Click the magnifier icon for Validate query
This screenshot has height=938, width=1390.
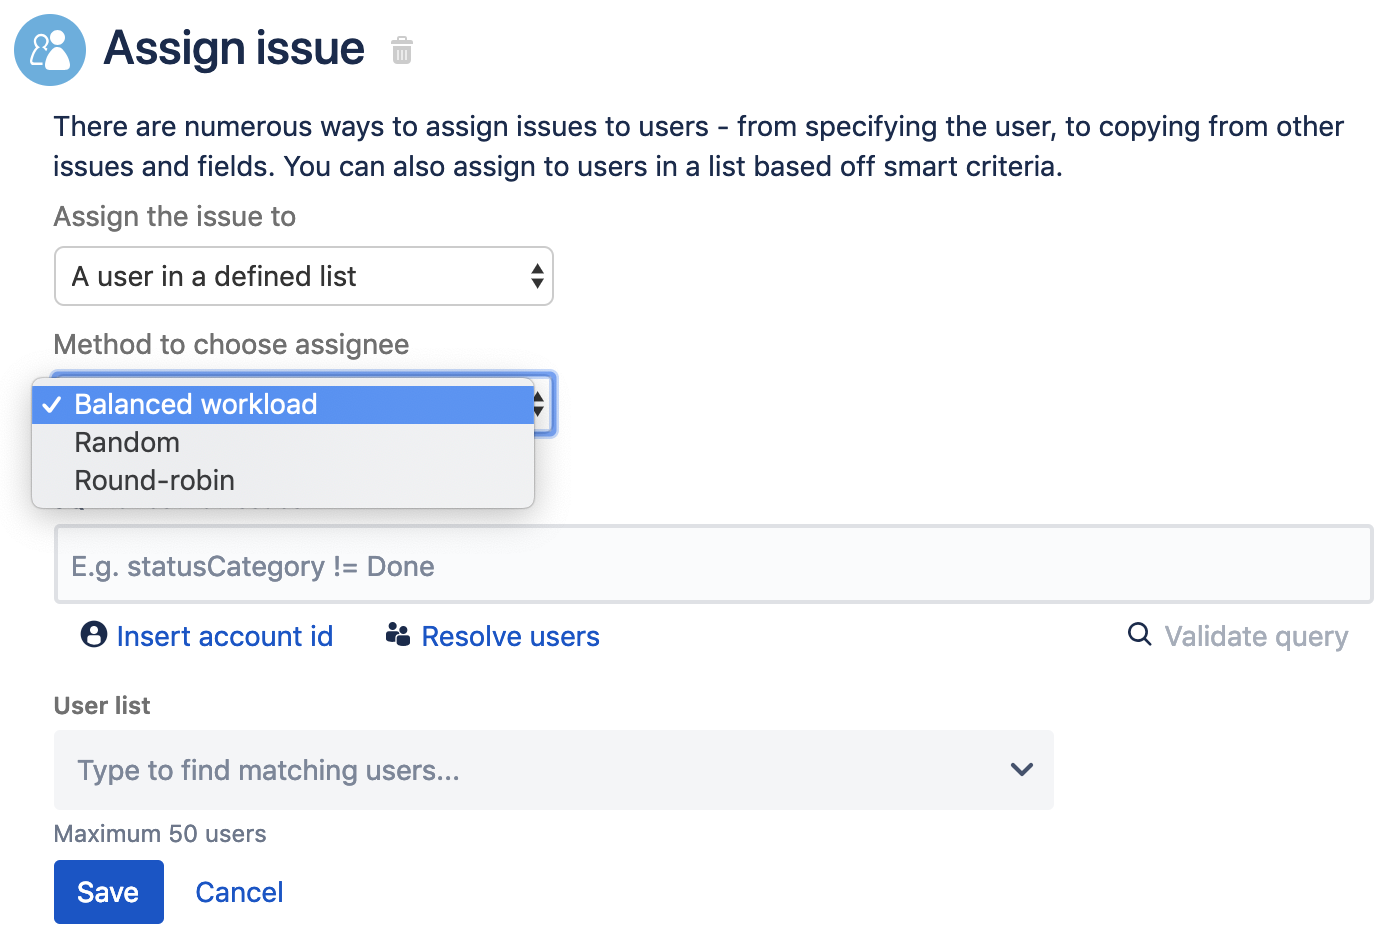click(x=1139, y=634)
